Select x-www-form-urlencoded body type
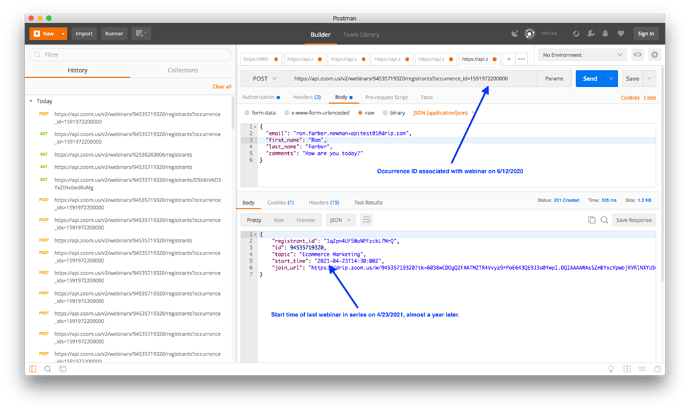The image size is (690, 411). coord(286,113)
